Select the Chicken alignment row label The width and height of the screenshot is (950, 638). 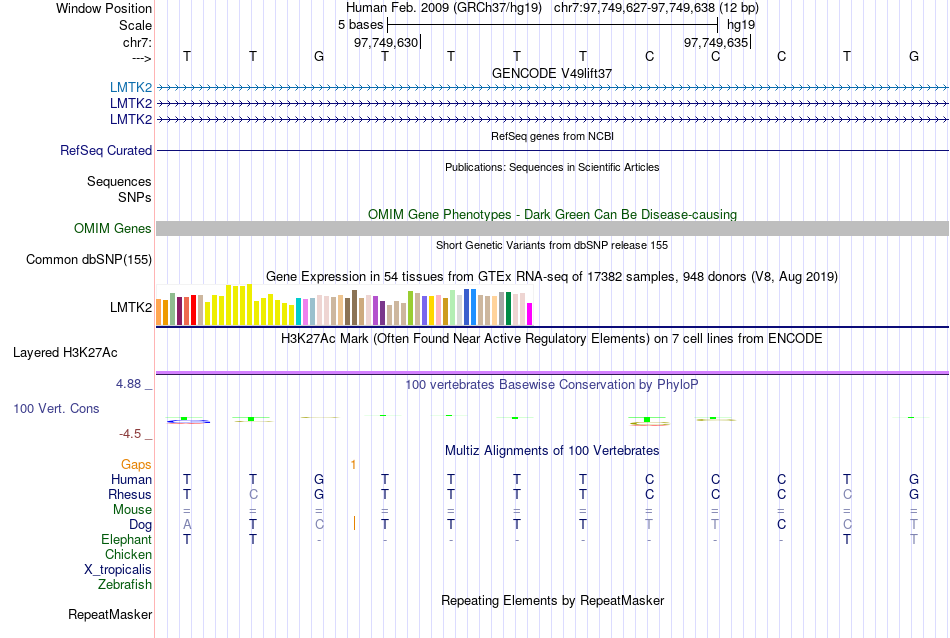[128, 554]
